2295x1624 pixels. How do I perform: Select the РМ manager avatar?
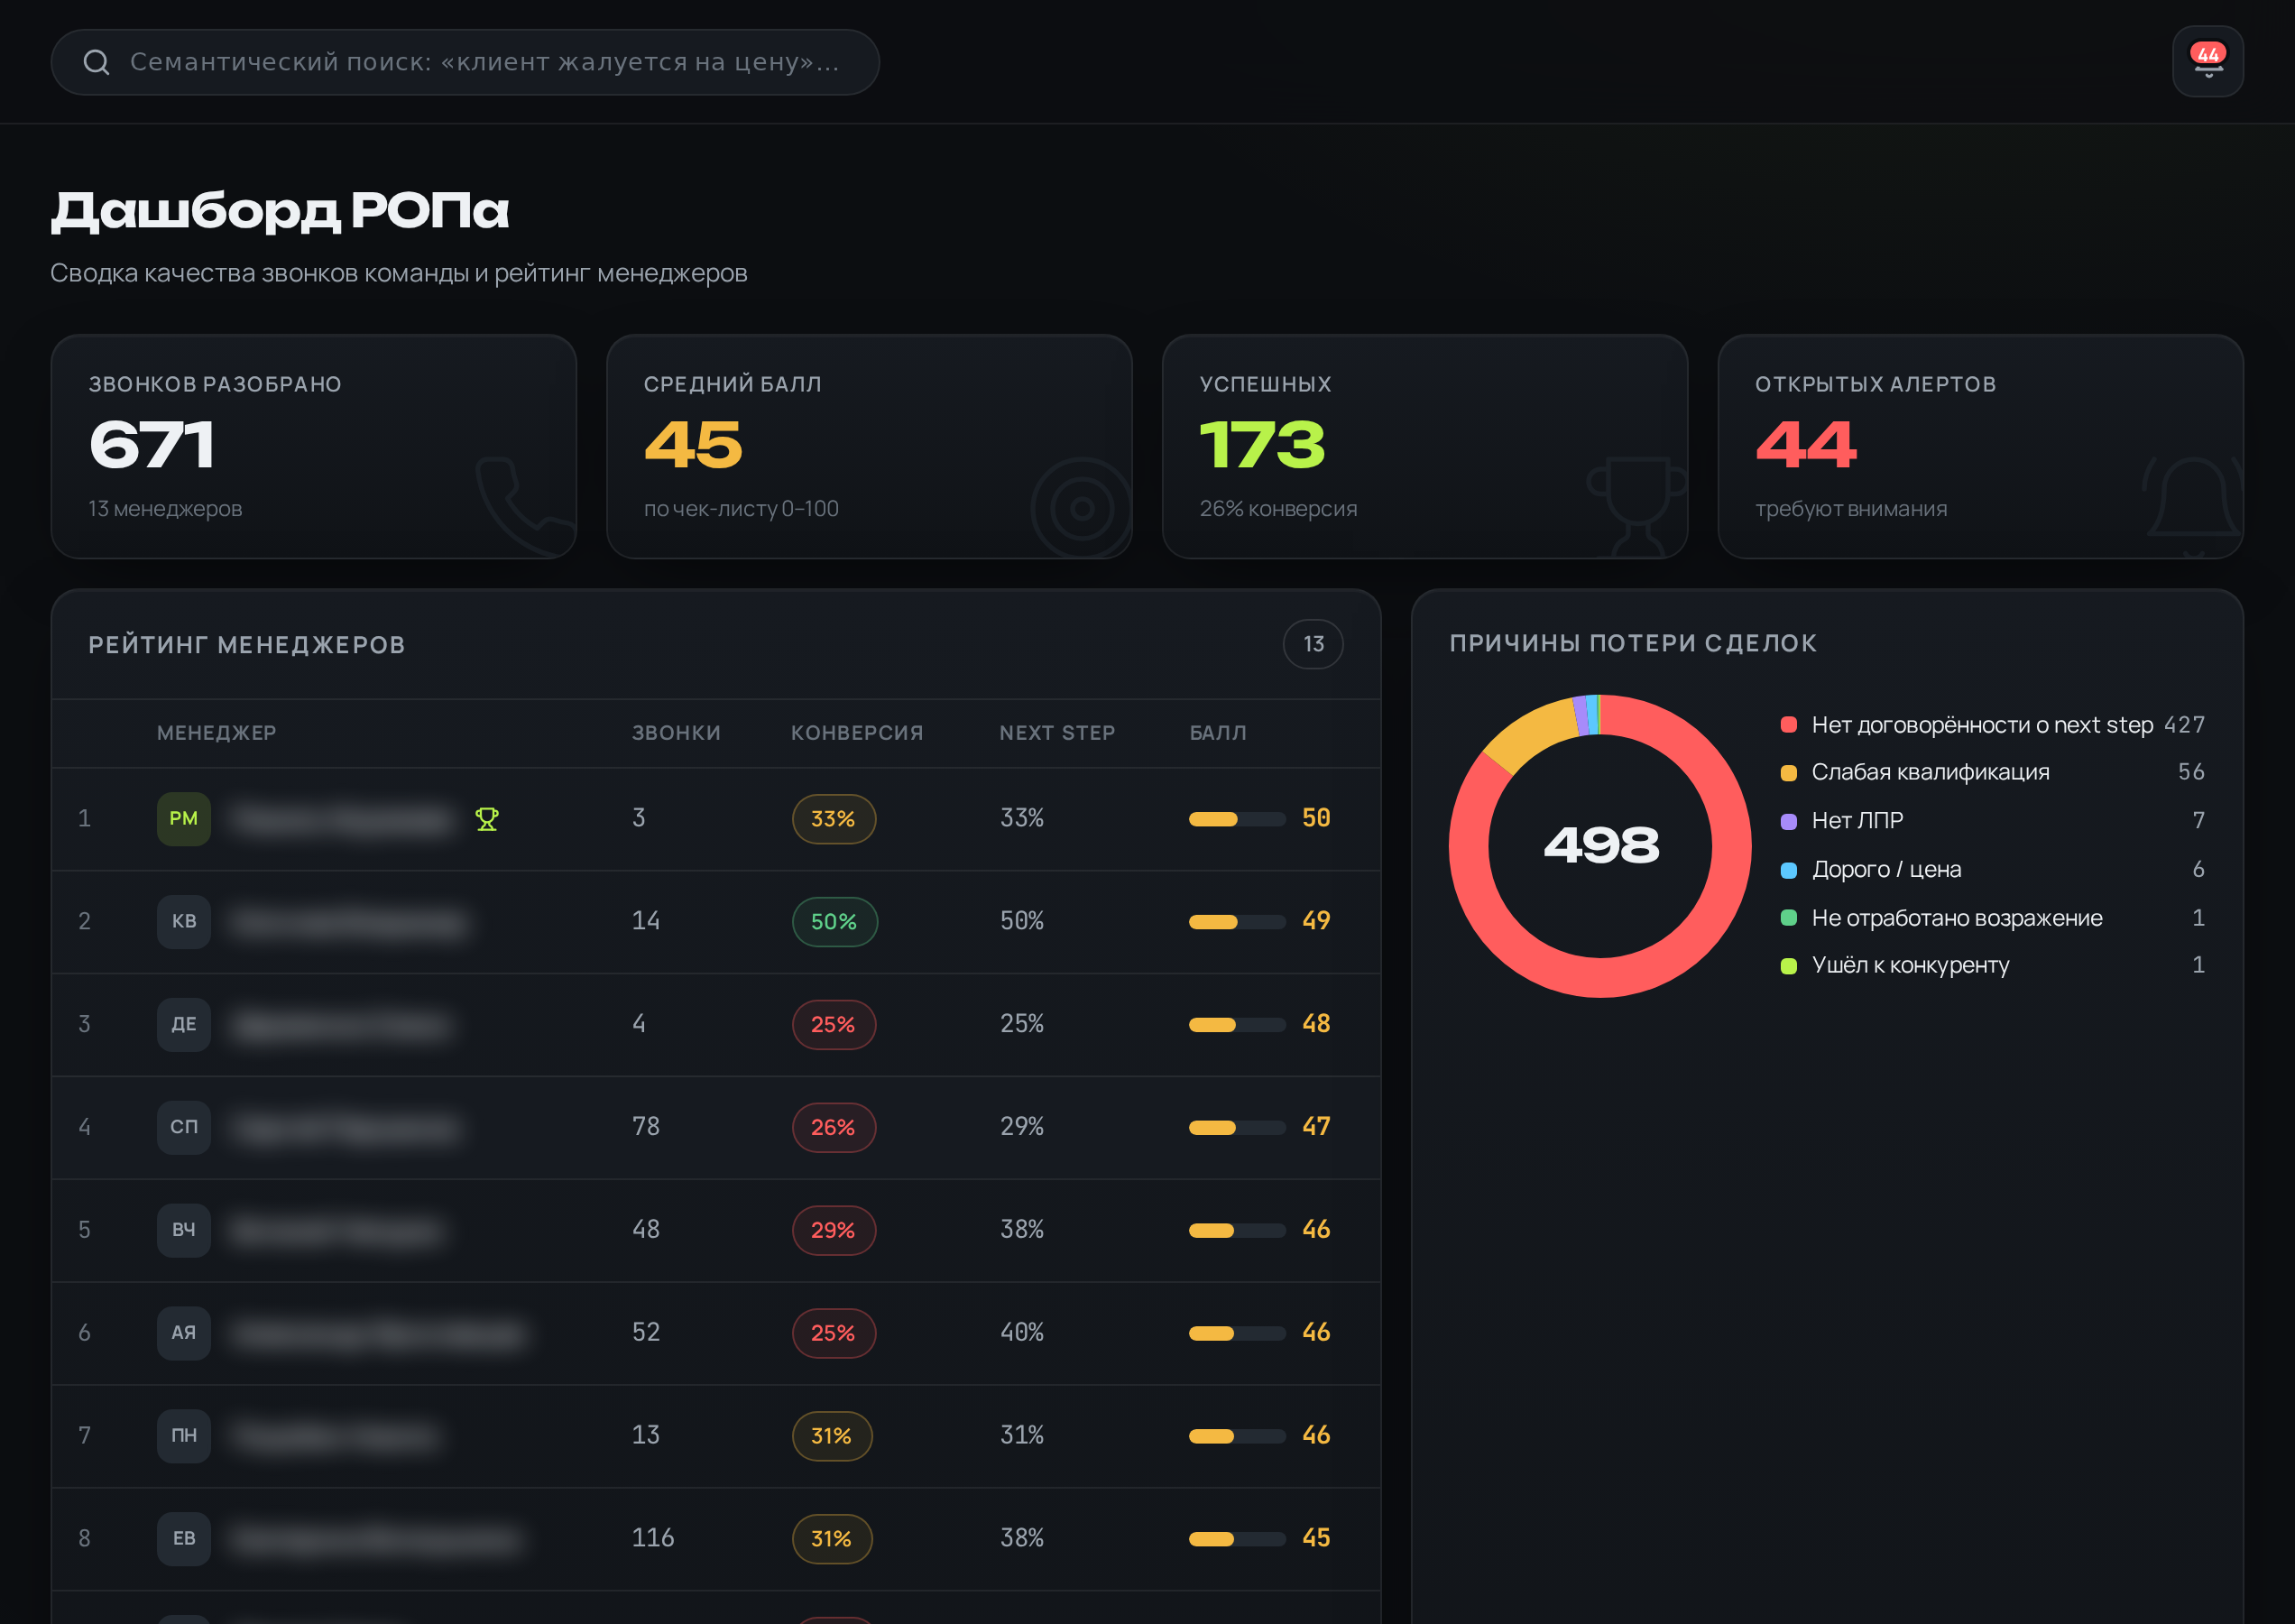pyautogui.click(x=184, y=819)
